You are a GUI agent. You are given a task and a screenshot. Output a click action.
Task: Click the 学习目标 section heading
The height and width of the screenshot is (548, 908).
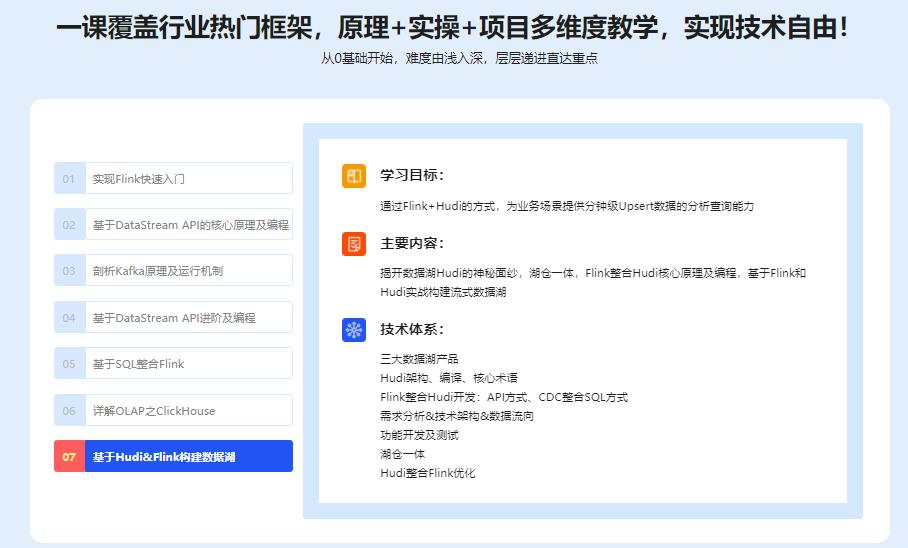(x=412, y=176)
